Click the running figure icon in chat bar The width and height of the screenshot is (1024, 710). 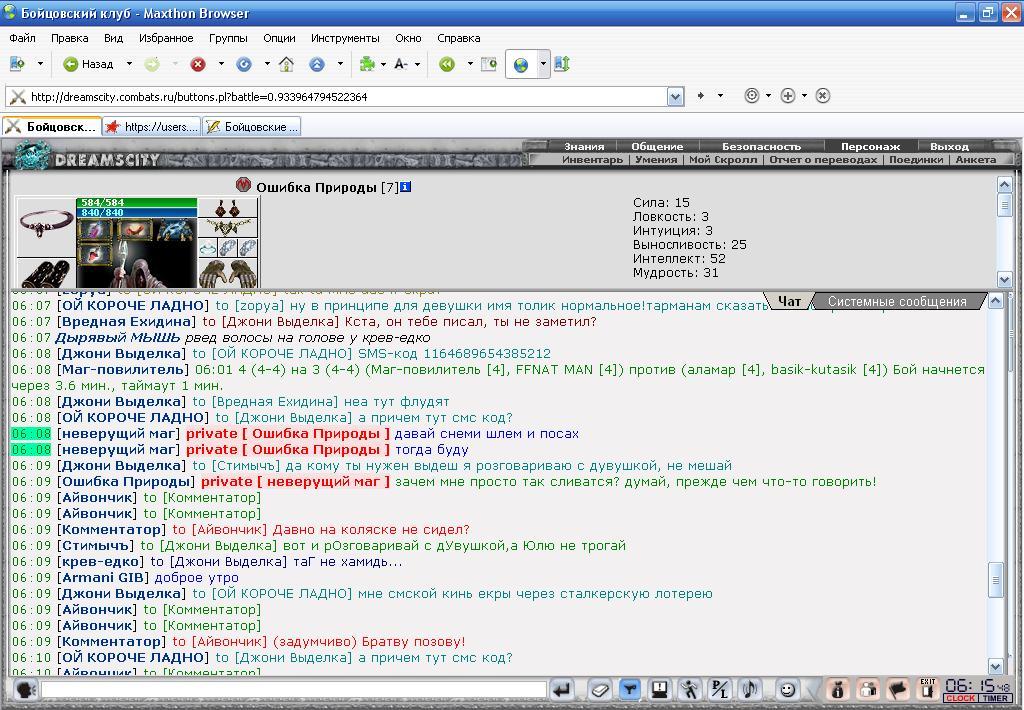(x=690, y=689)
